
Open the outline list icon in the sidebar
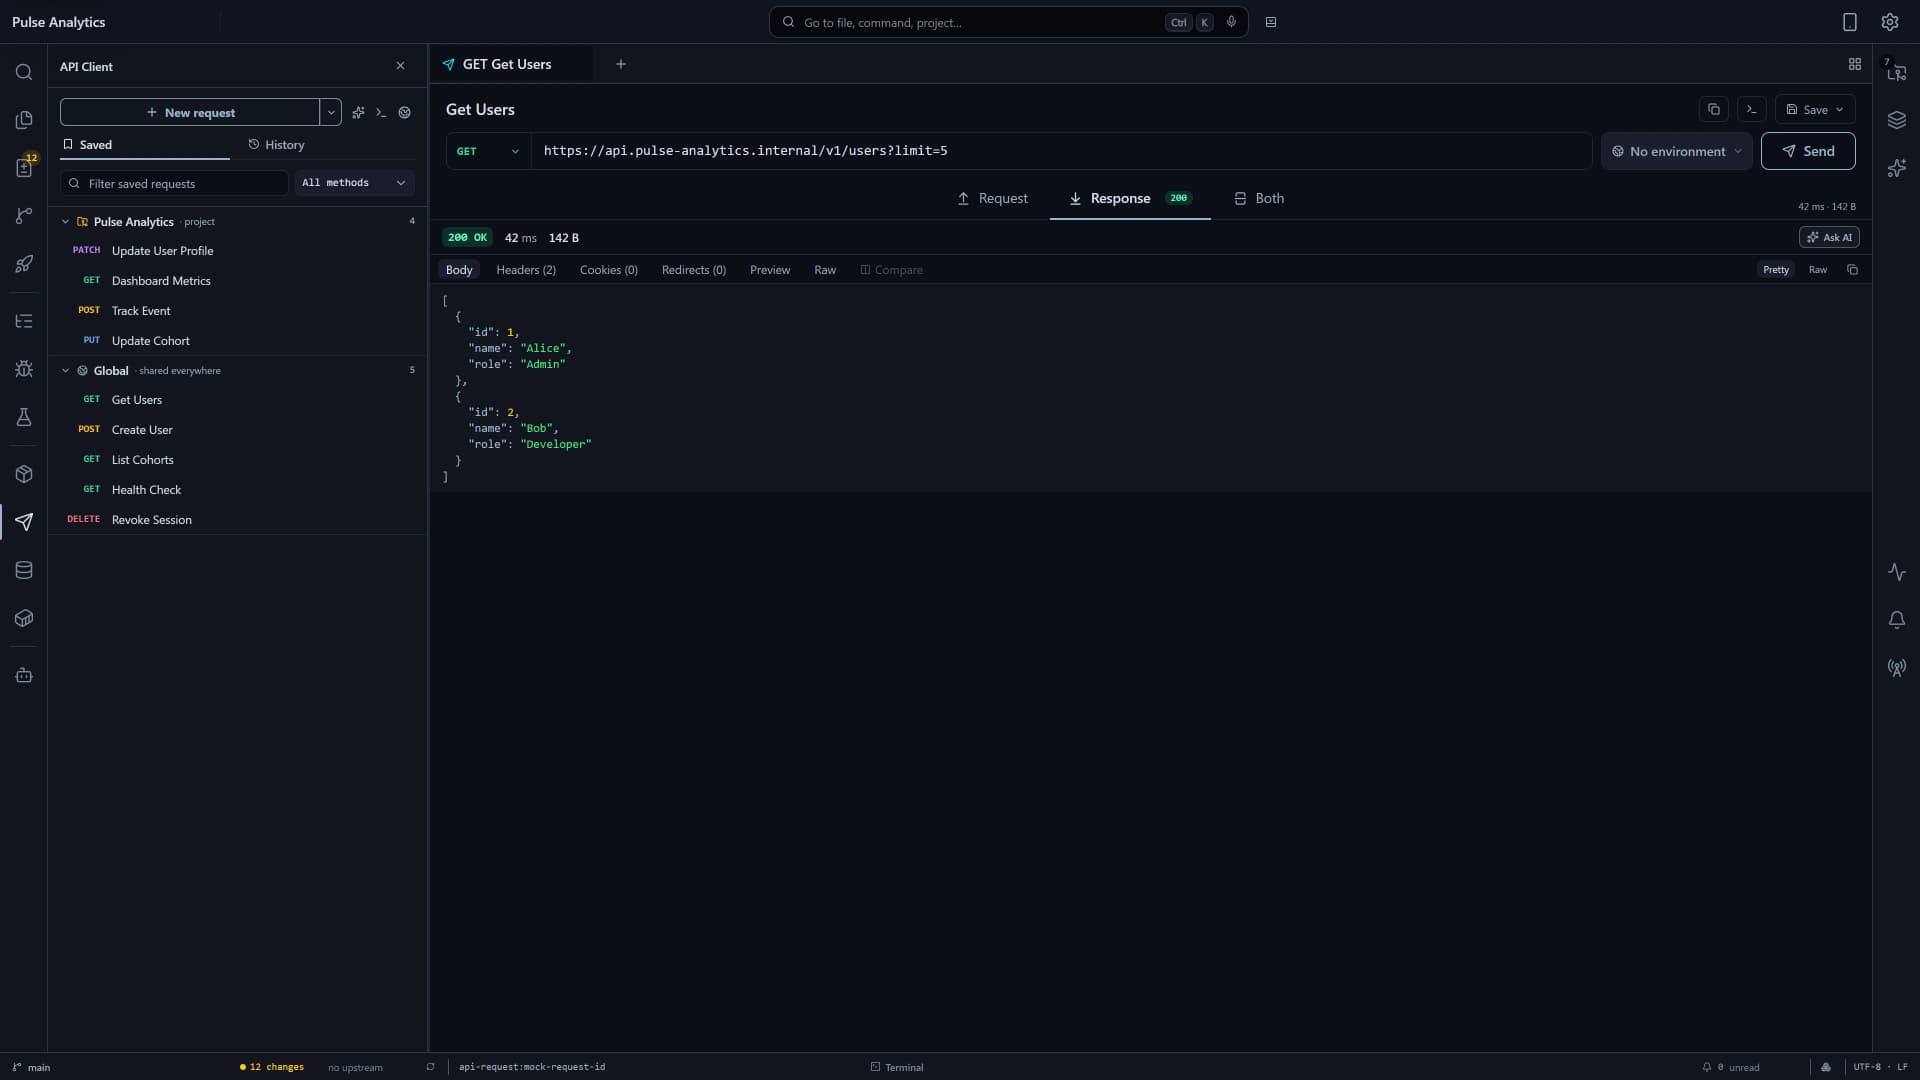[24, 321]
